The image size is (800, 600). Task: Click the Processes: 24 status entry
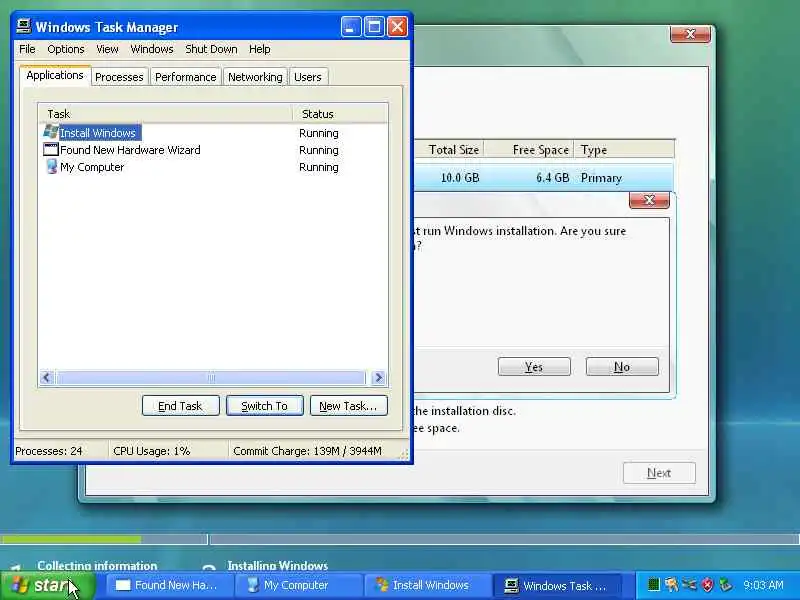(48, 451)
